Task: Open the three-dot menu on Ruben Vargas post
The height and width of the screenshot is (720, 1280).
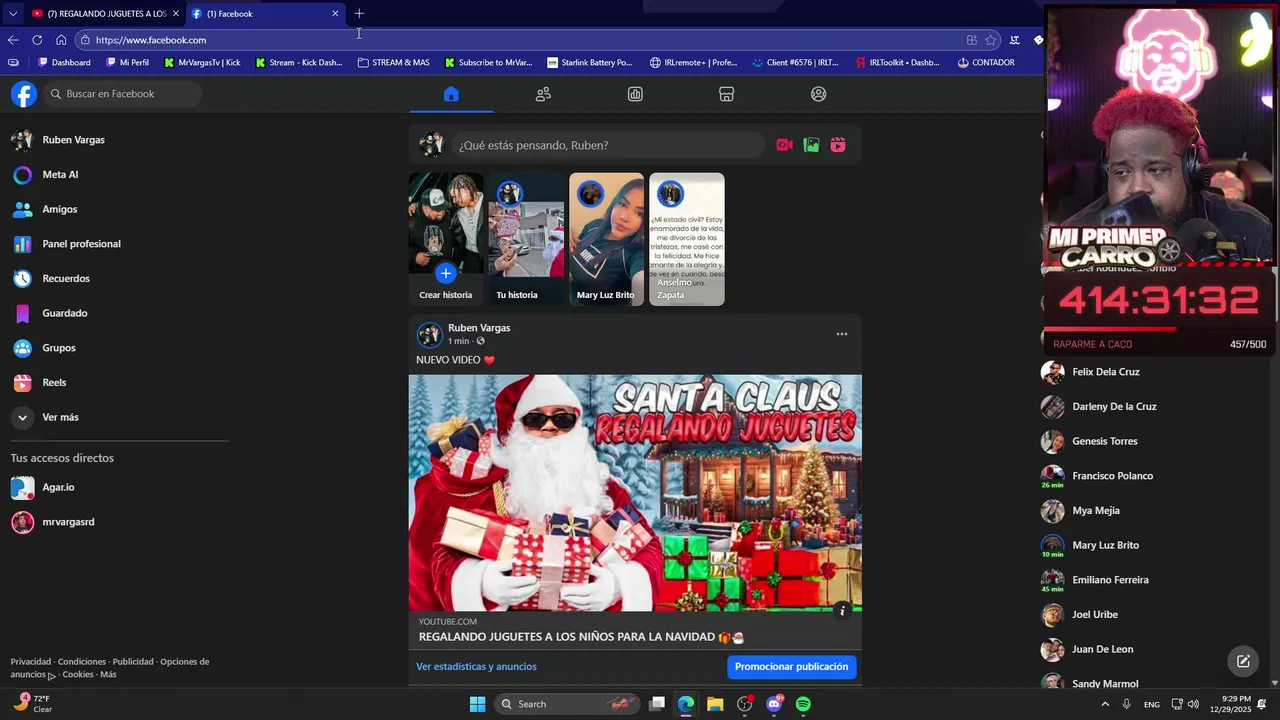Action: [842, 334]
